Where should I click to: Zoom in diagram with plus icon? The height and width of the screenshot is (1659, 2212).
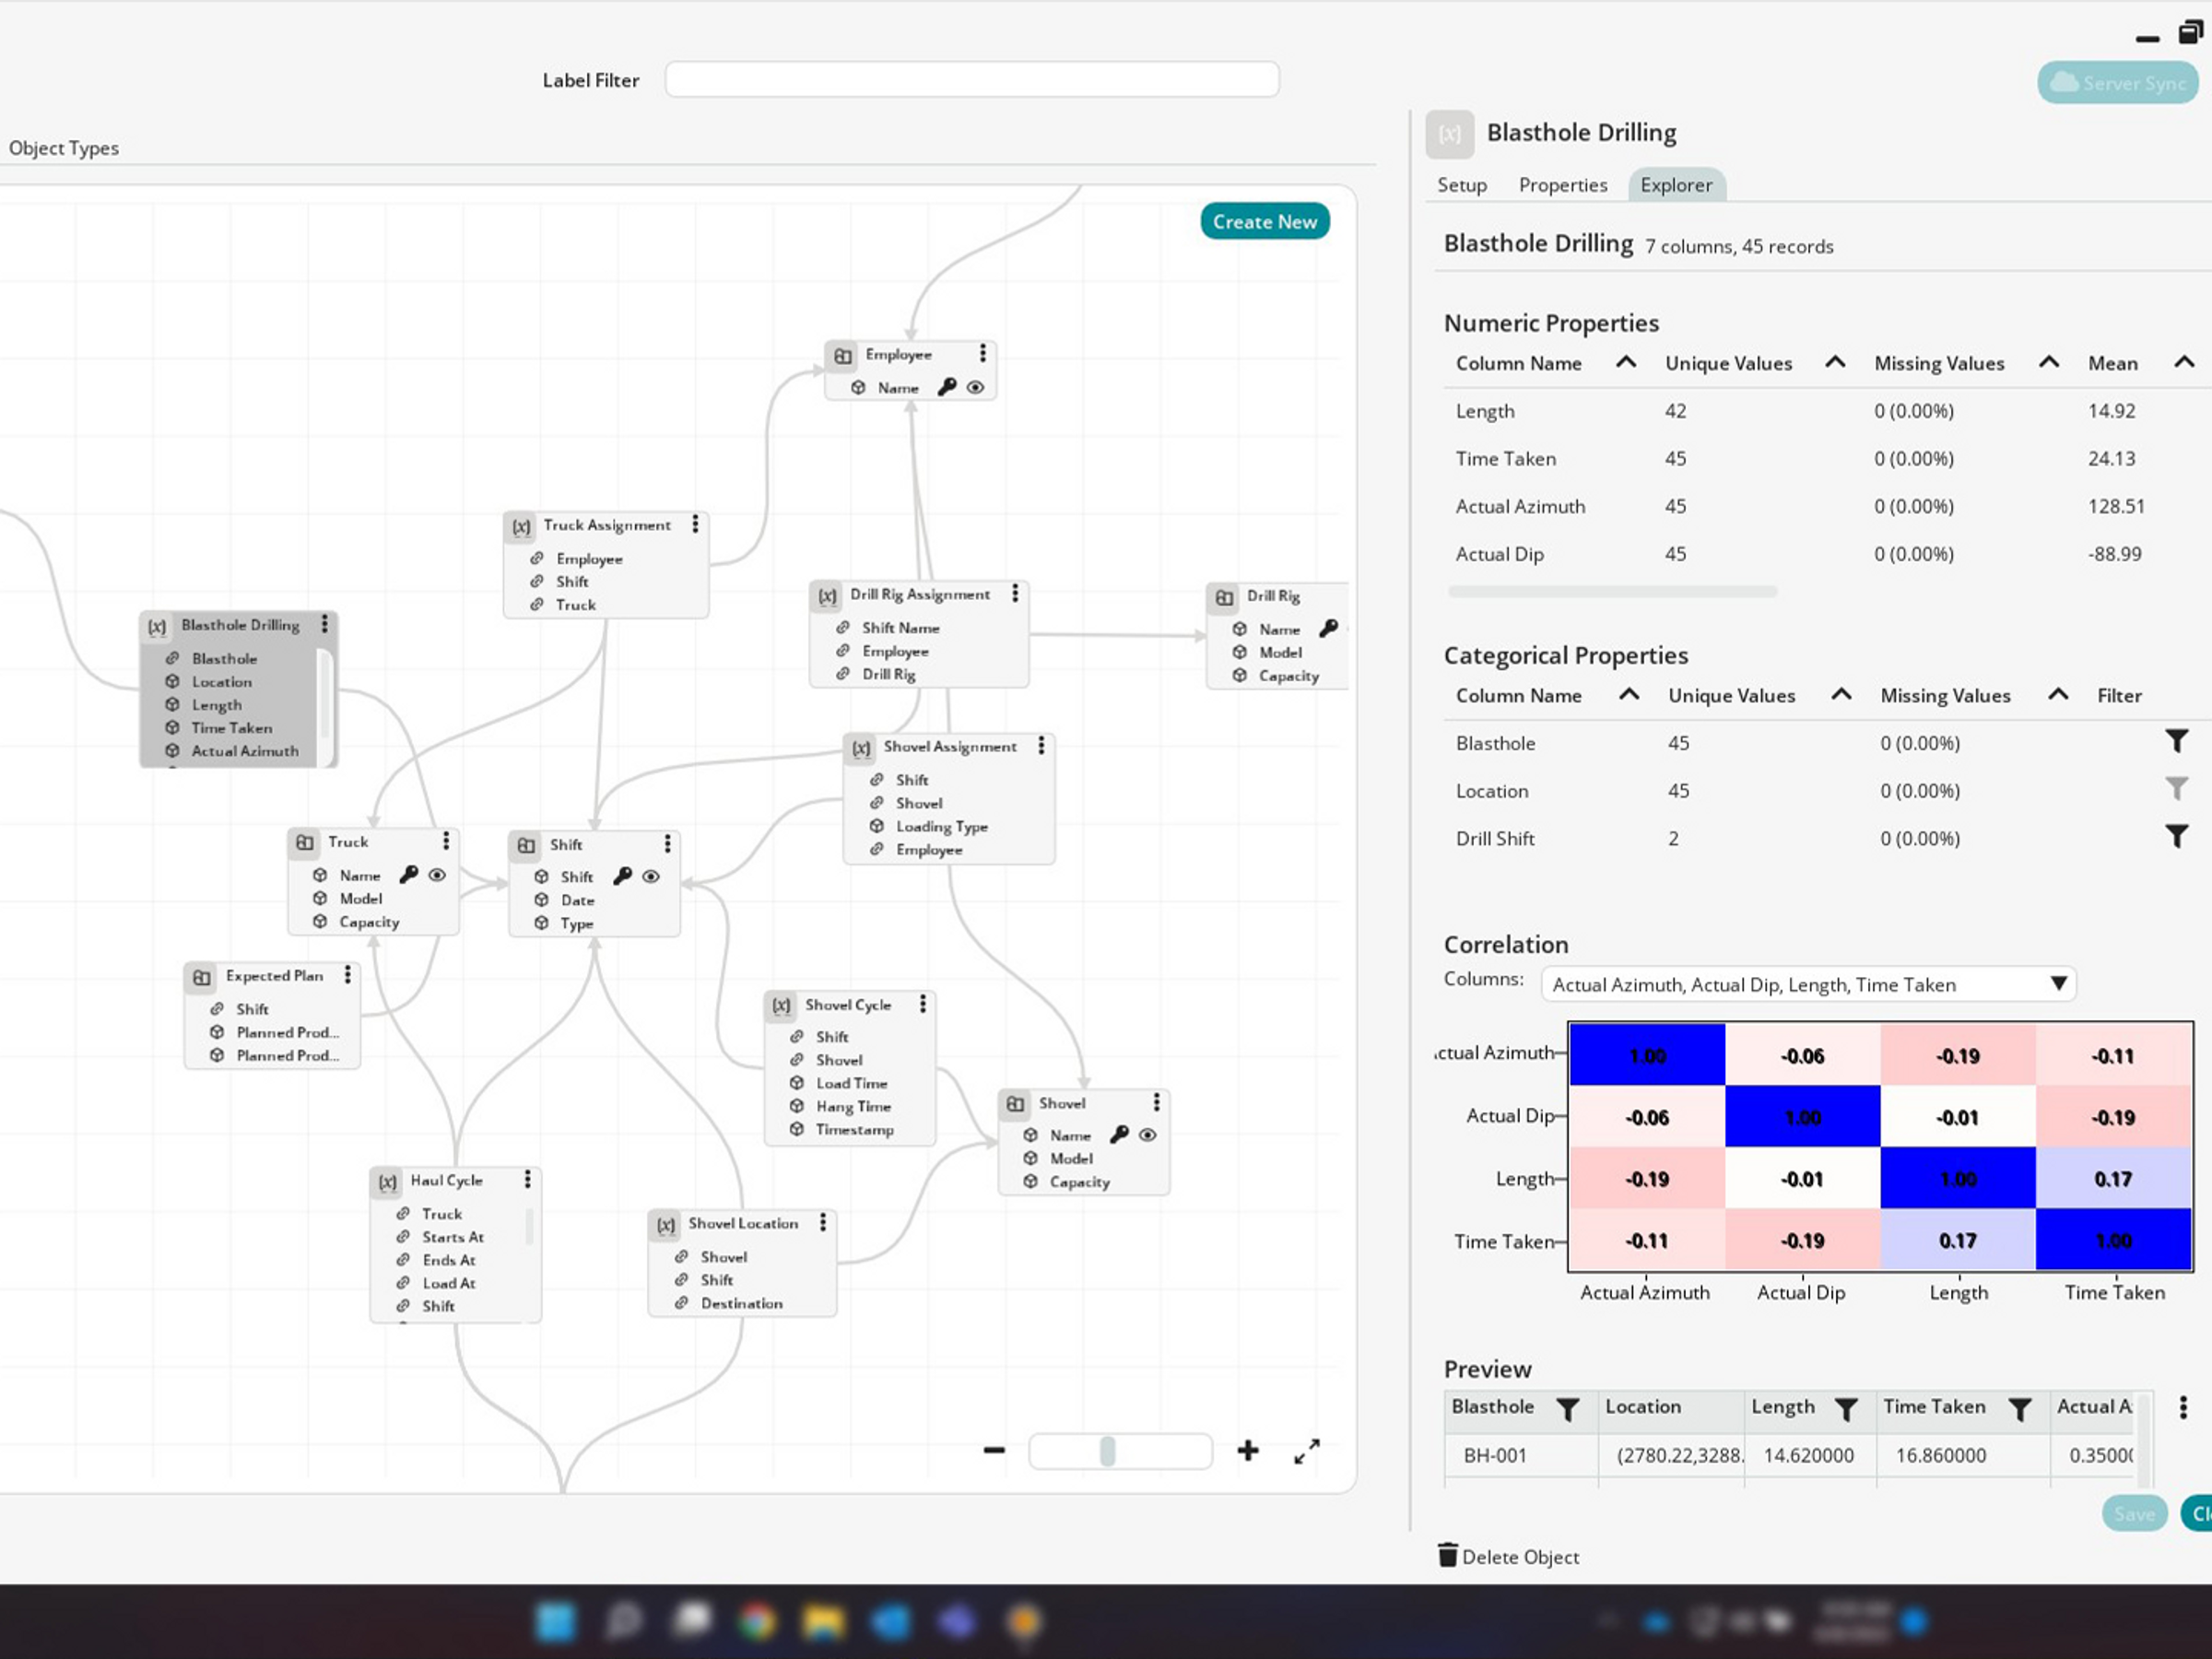tap(1248, 1450)
